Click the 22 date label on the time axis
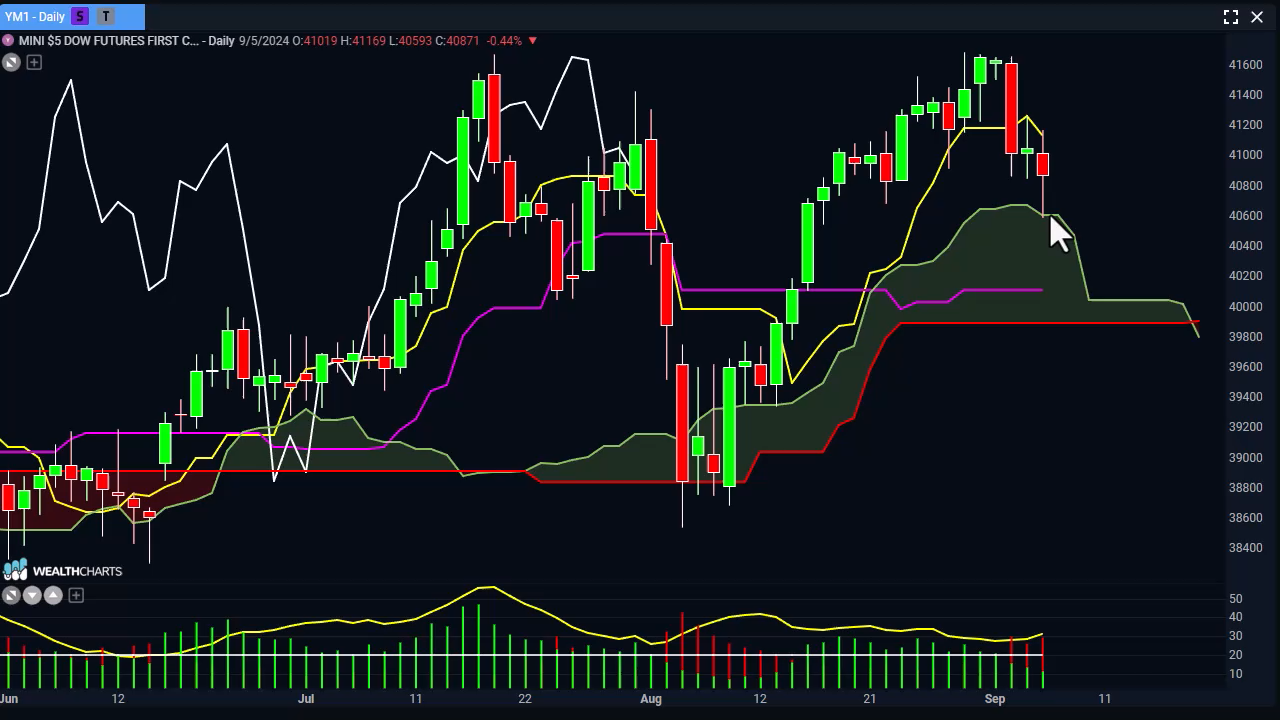The height and width of the screenshot is (720, 1280). (x=525, y=699)
